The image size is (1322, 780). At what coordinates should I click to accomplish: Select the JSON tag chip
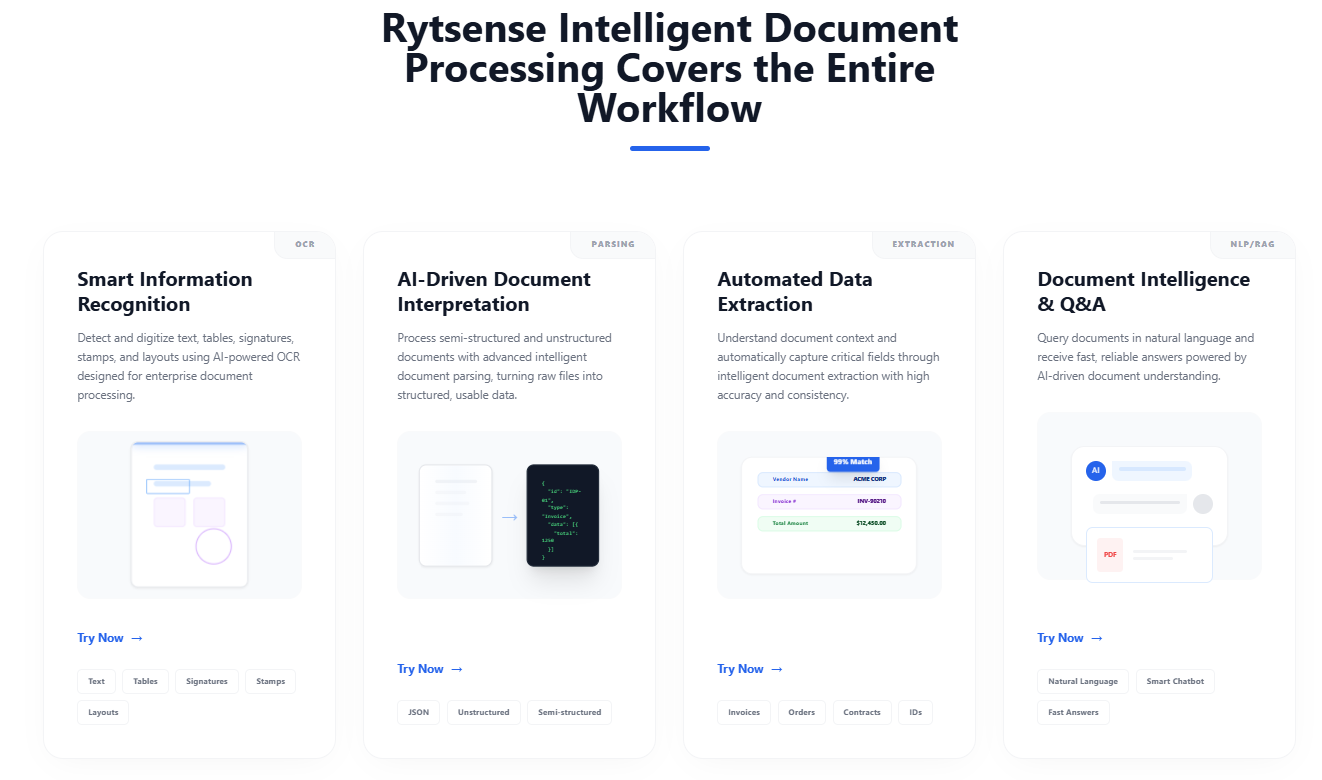pyautogui.click(x=418, y=712)
